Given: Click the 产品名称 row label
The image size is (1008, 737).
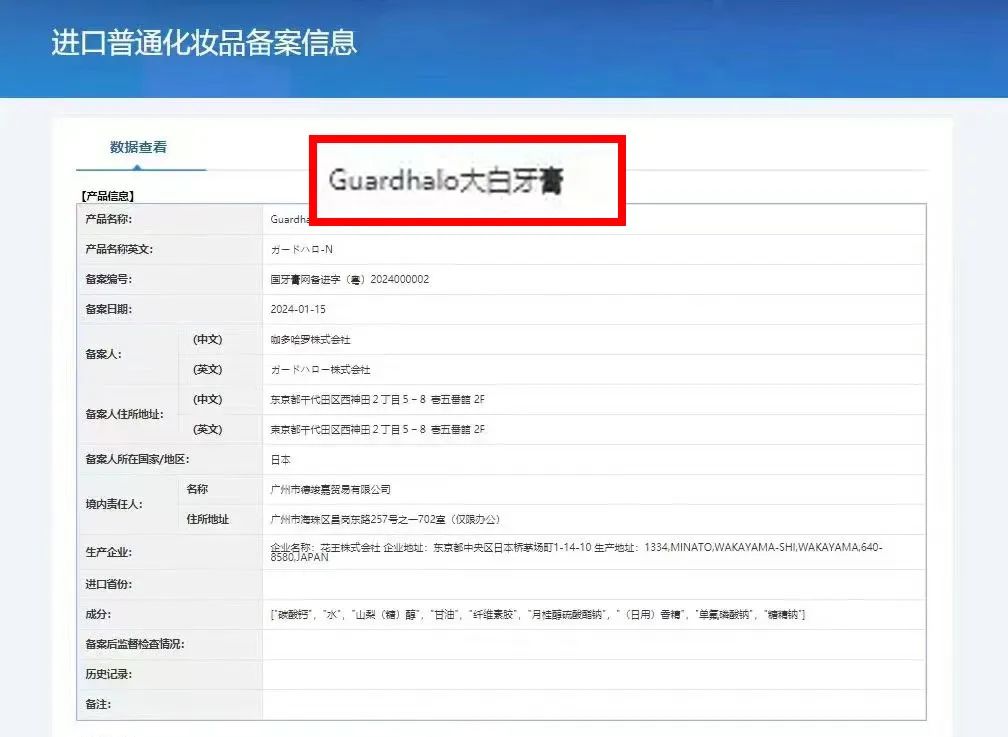Looking at the screenshot, I should [108, 219].
